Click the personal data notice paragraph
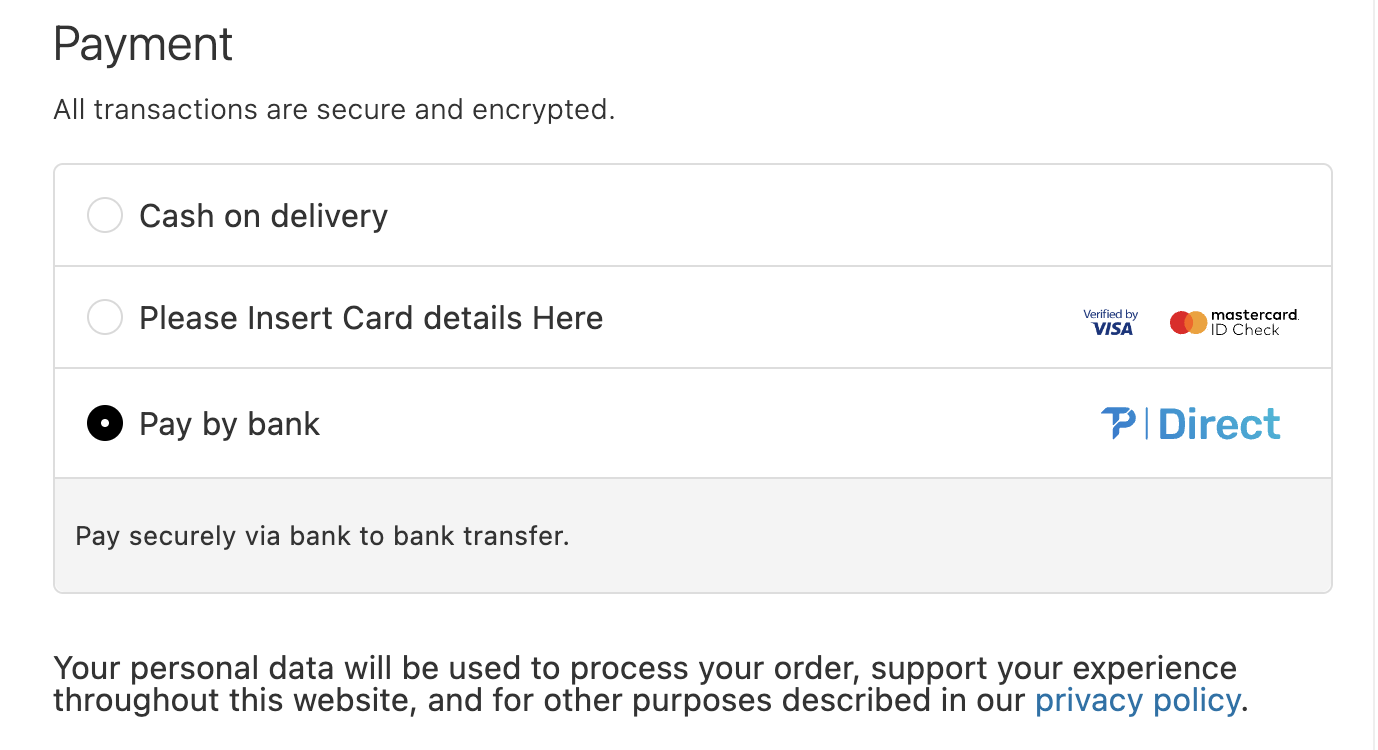 651,684
